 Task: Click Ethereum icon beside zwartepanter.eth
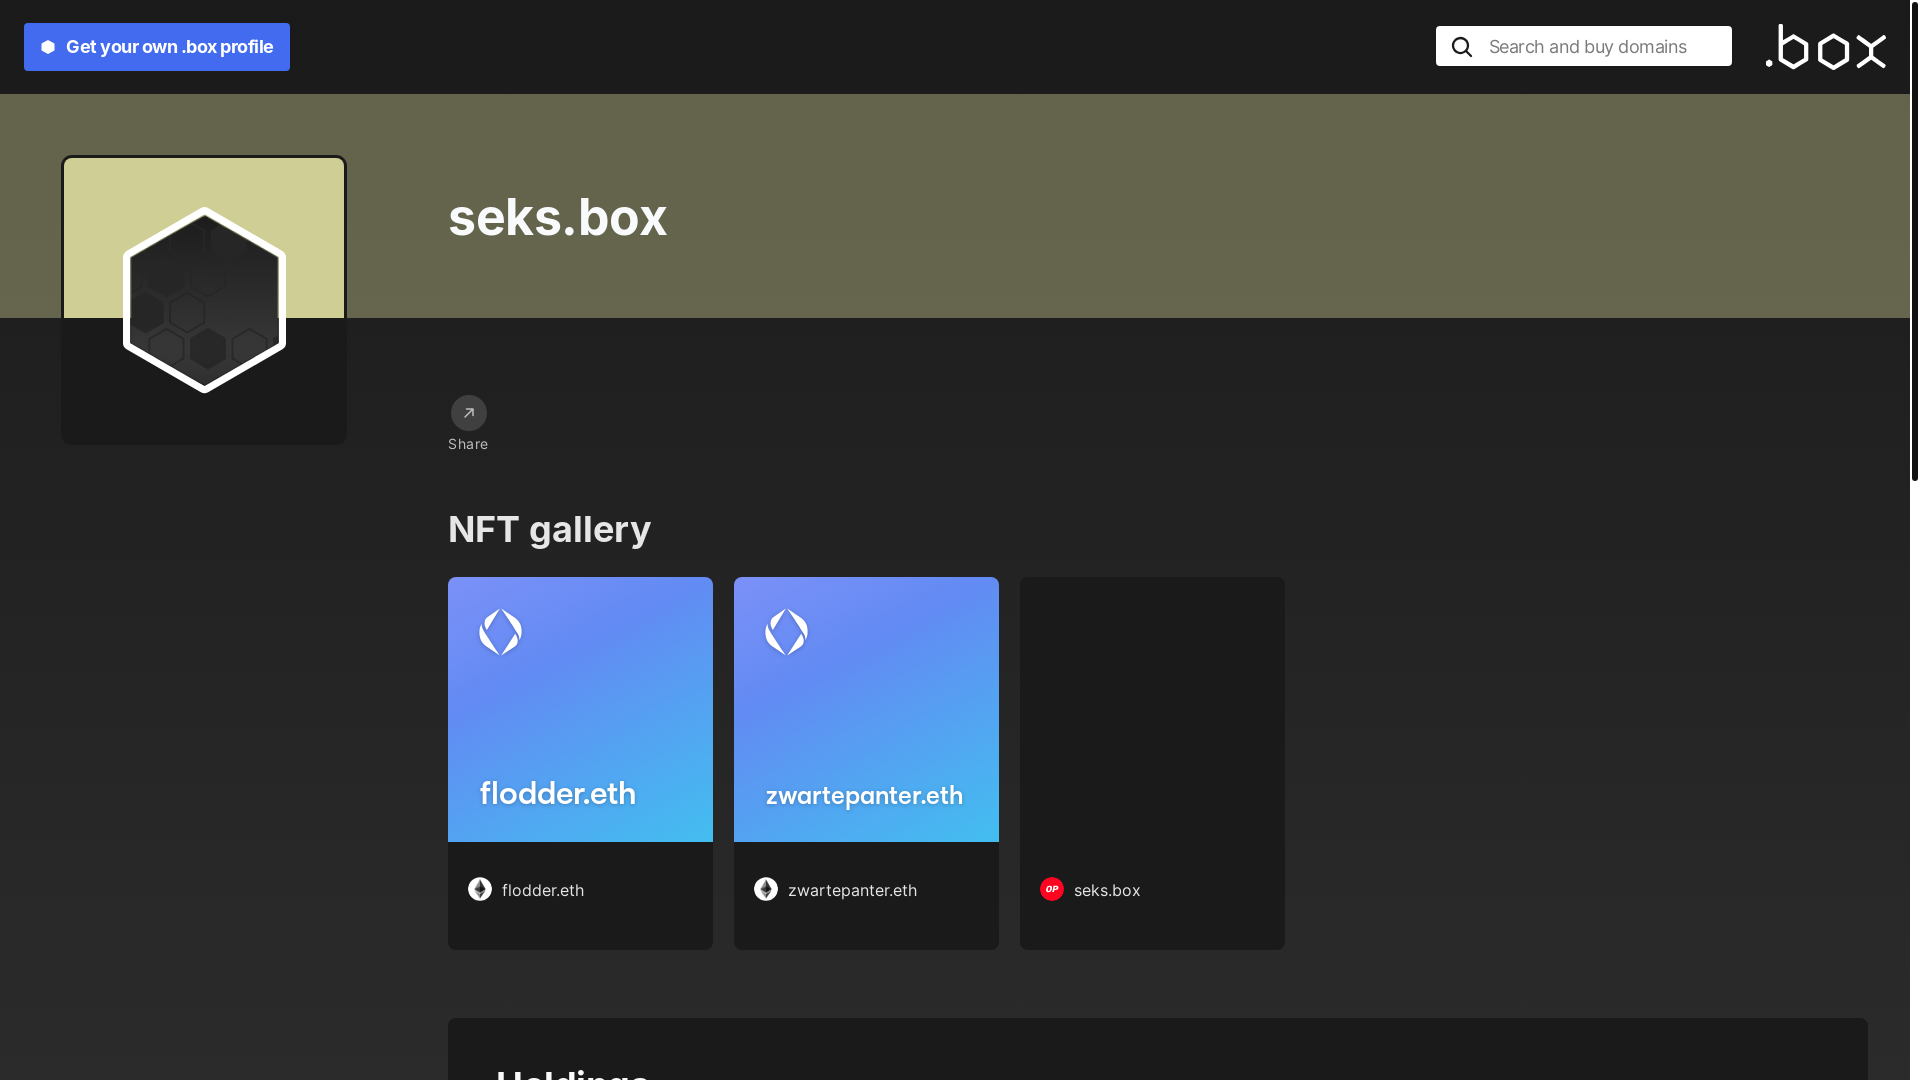766,889
